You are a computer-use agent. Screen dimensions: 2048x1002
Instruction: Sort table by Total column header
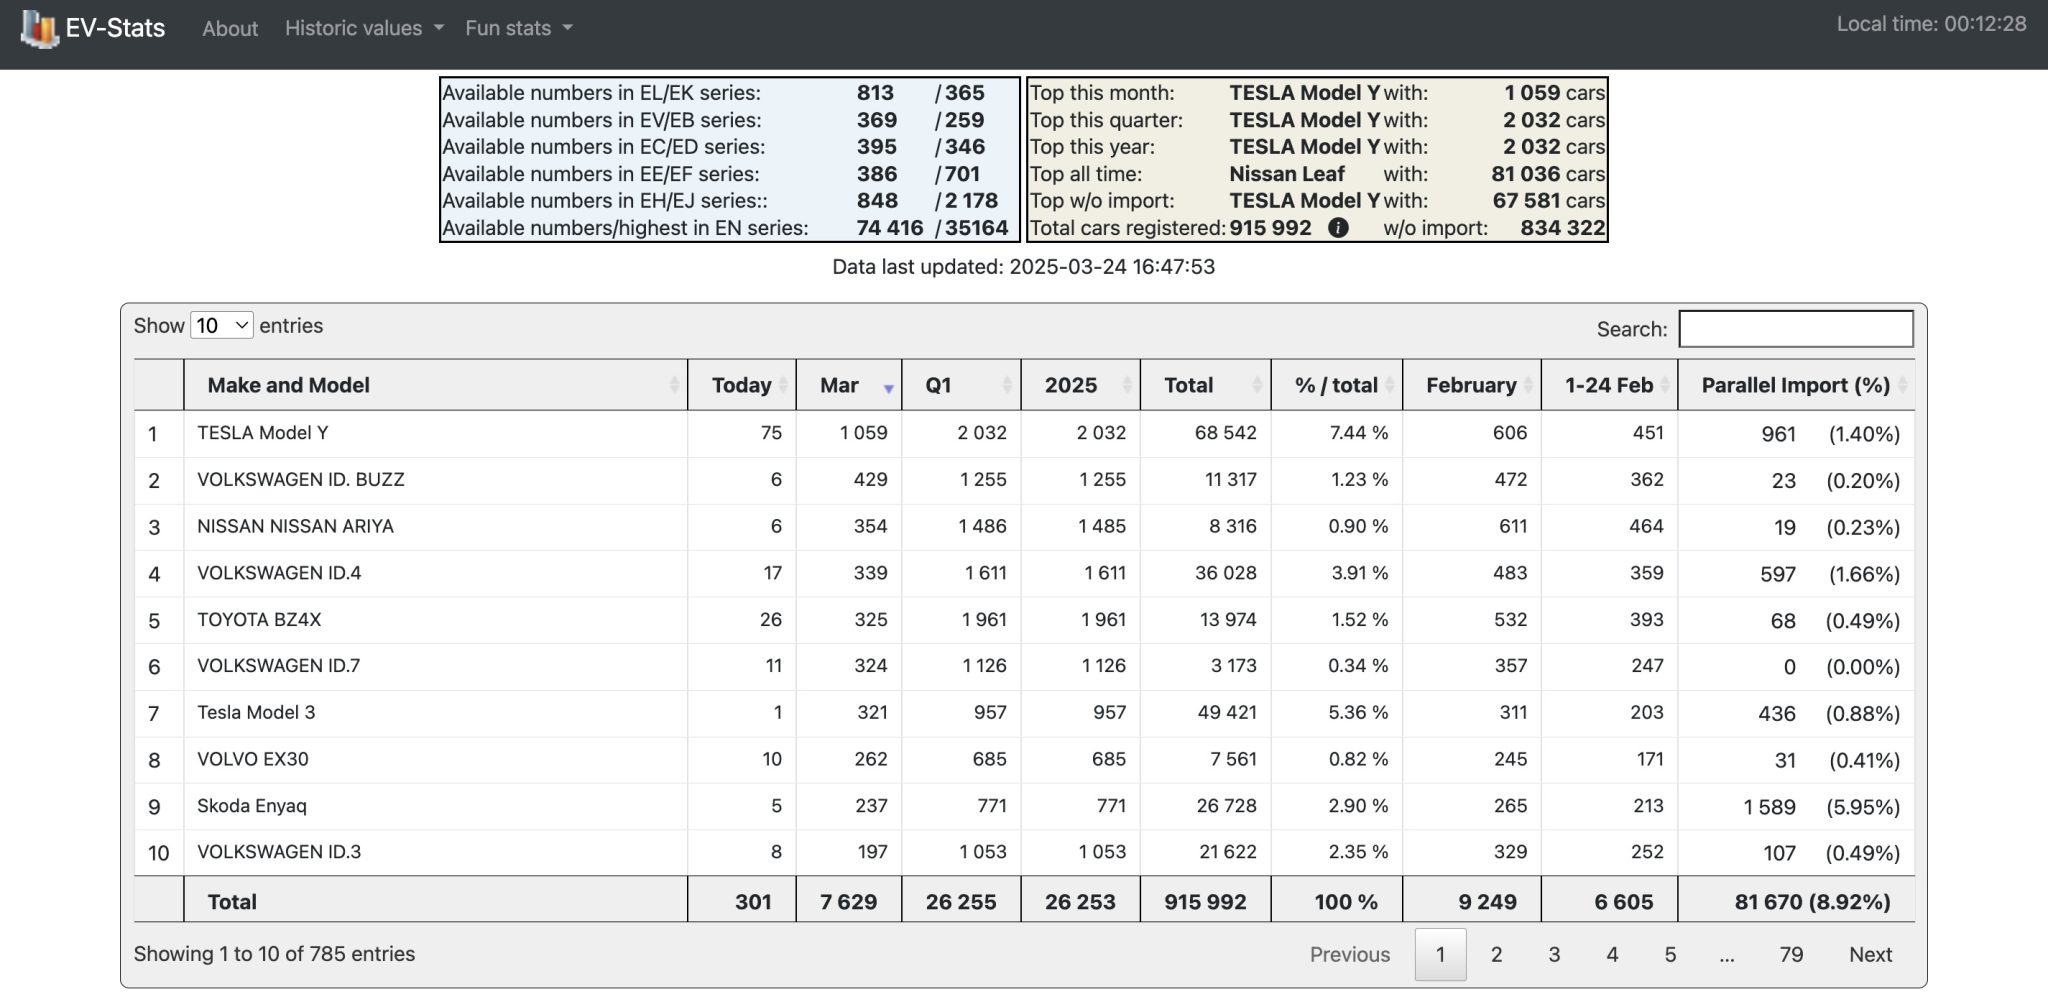coord(1205,385)
